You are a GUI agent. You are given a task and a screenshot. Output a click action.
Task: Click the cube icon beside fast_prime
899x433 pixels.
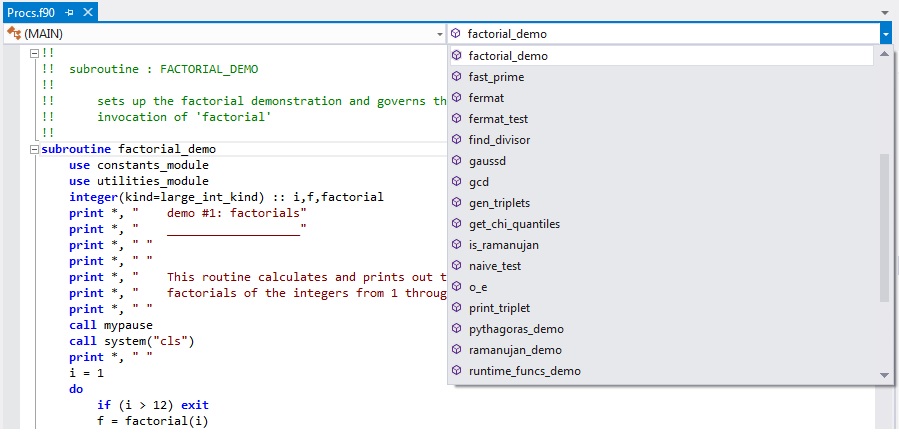tap(457, 77)
